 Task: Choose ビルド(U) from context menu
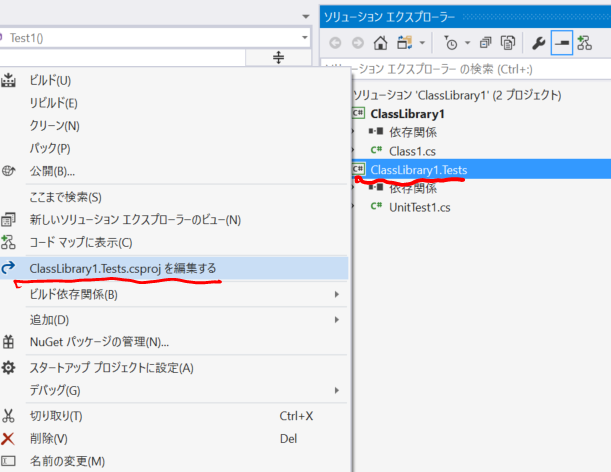(x=50, y=80)
